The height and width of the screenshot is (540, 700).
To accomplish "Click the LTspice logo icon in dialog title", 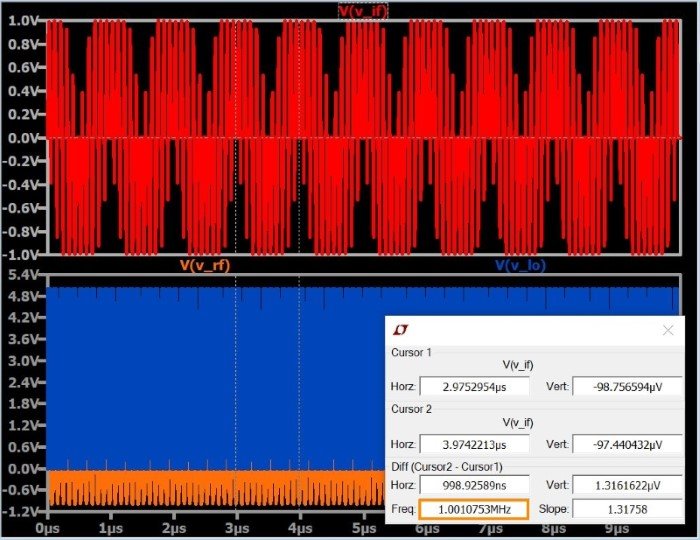I will tap(401, 330).
